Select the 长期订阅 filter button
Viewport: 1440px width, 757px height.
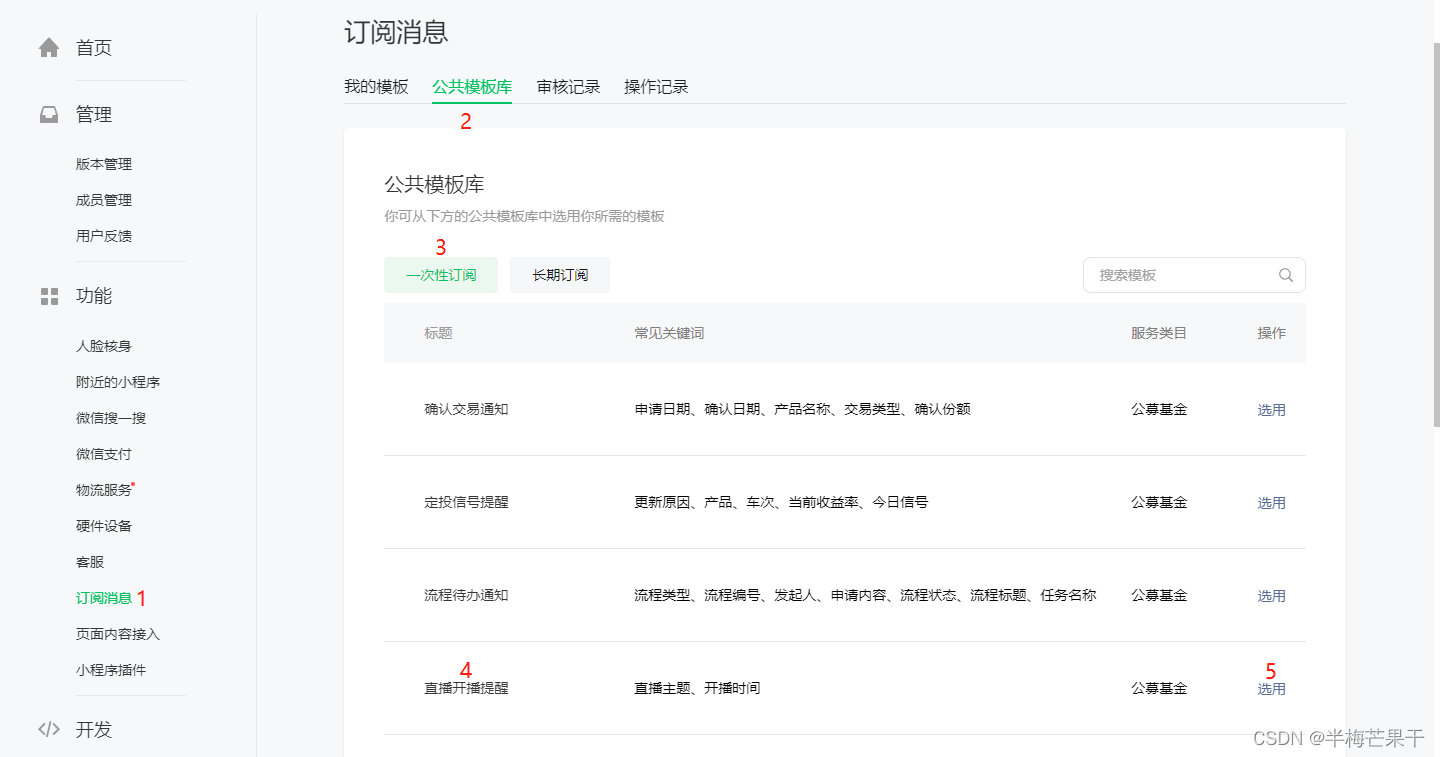click(x=560, y=275)
